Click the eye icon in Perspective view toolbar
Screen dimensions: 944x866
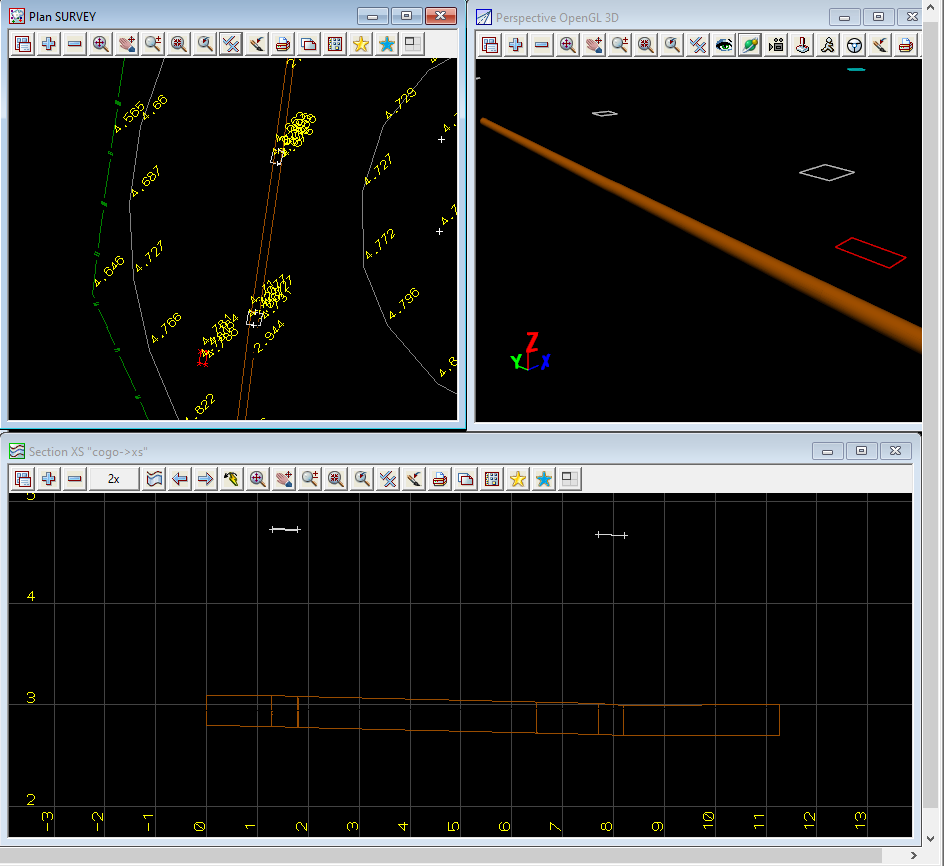[723, 45]
